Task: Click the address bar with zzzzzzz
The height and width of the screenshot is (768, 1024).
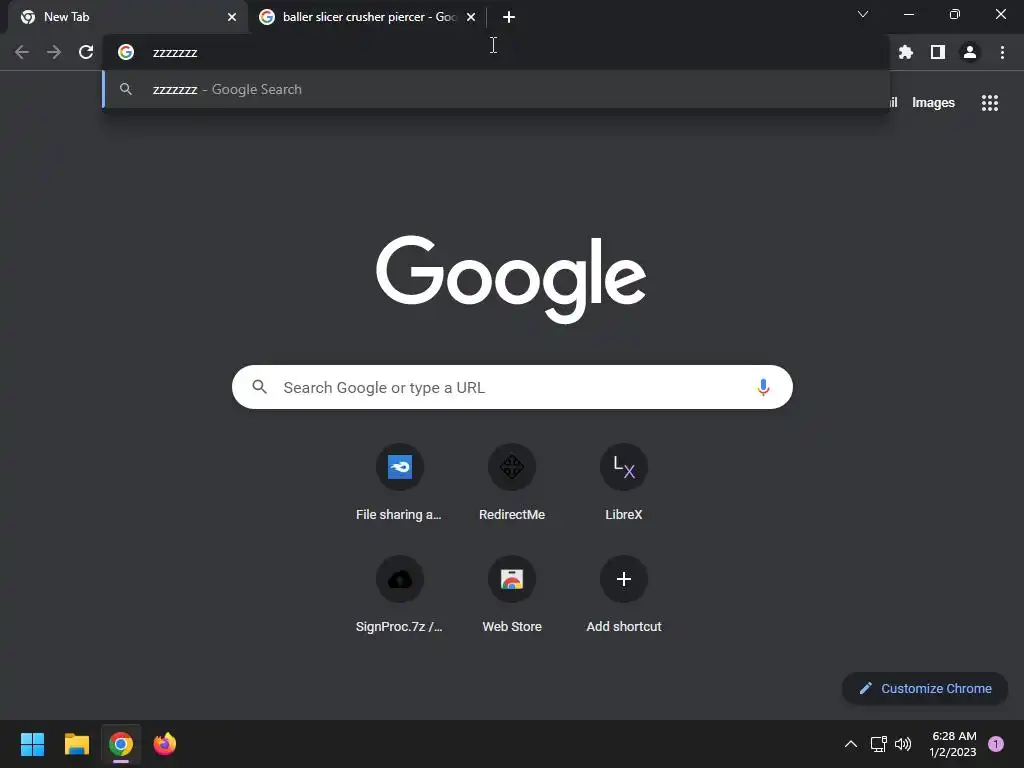Action: (x=496, y=52)
